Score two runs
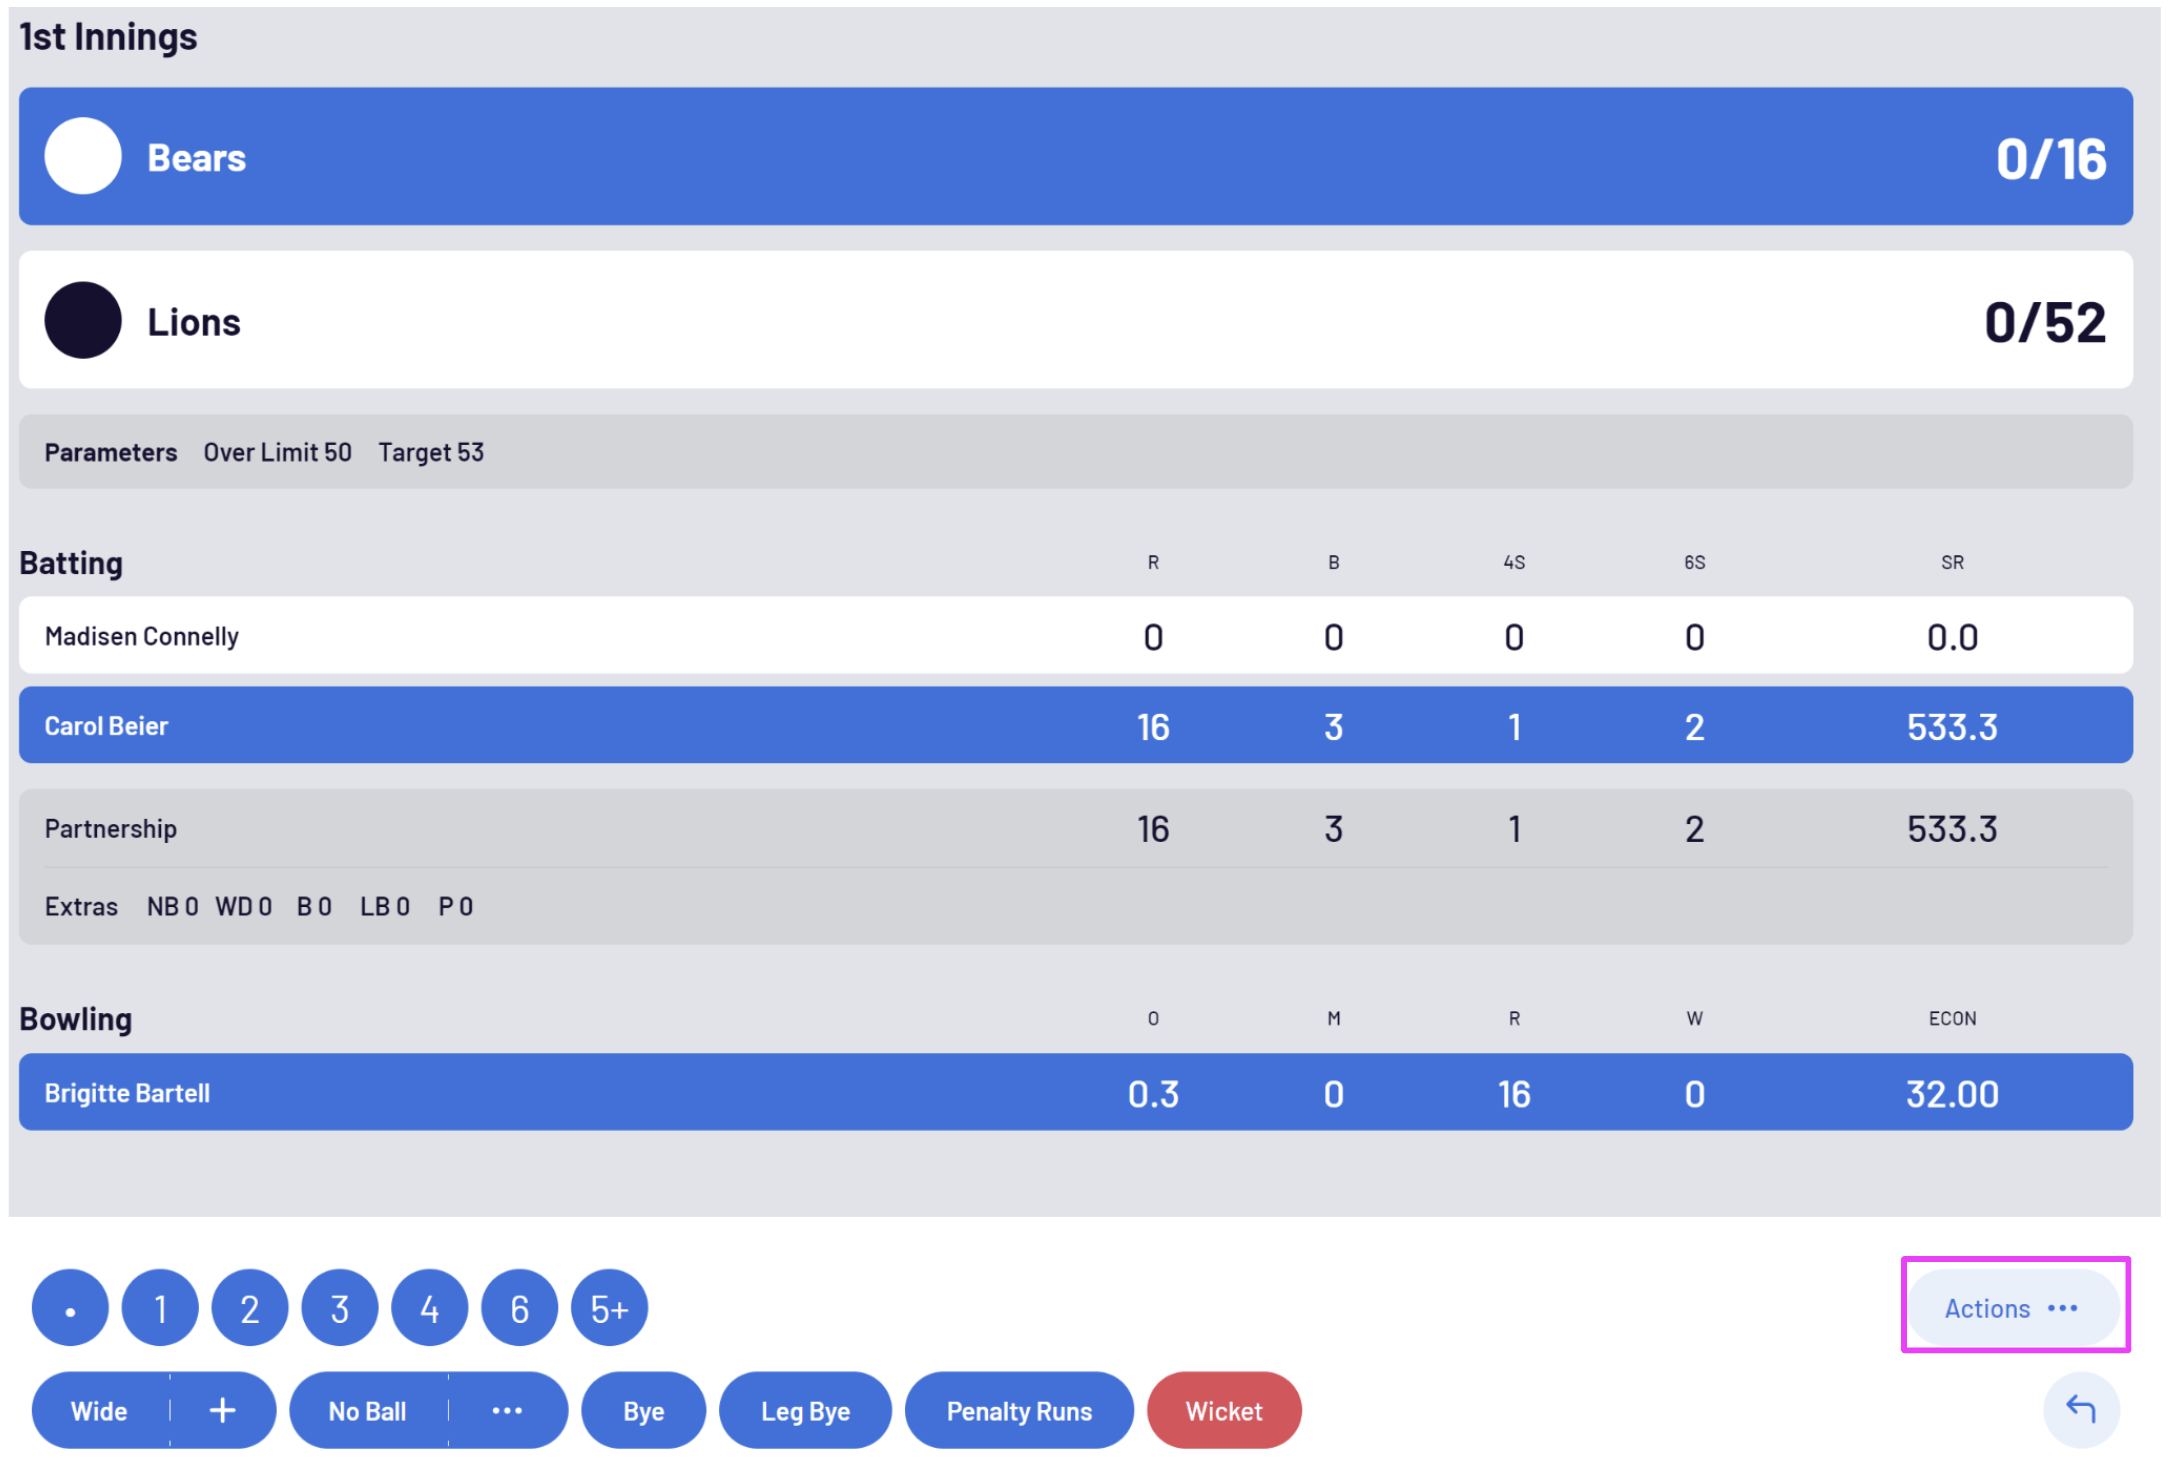The height and width of the screenshot is (1466, 2174). [x=249, y=1307]
